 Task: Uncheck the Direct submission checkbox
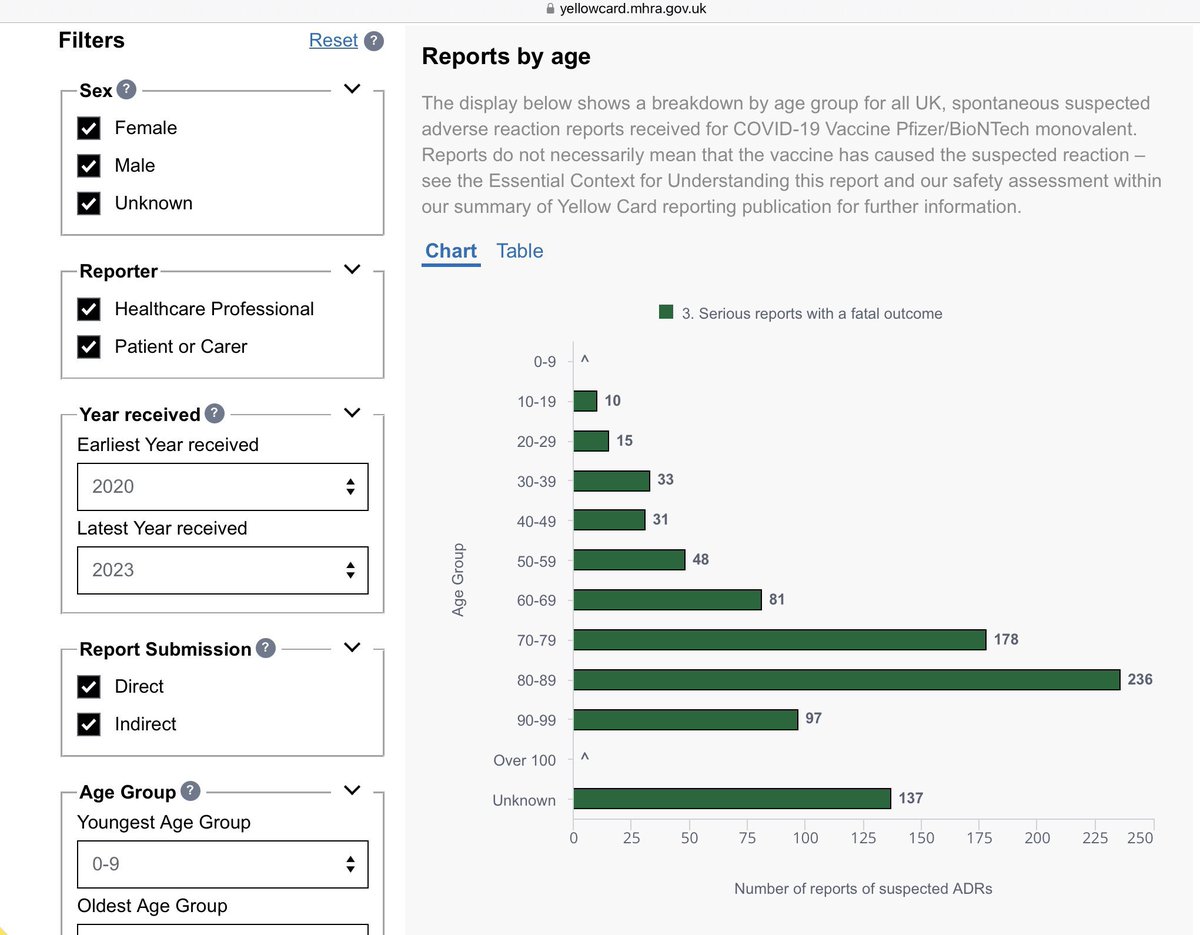pyautogui.click(x=89, y=687)
